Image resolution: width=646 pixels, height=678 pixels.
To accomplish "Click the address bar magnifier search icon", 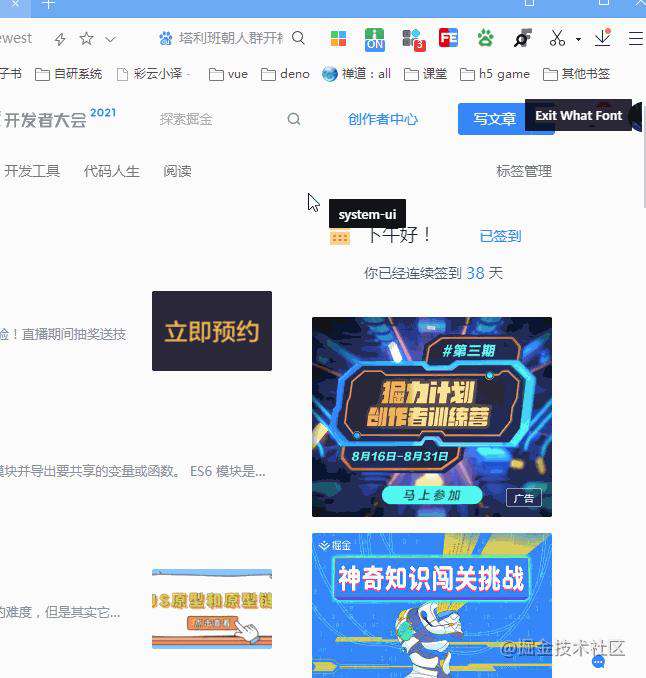I will (x=298, y=38).
